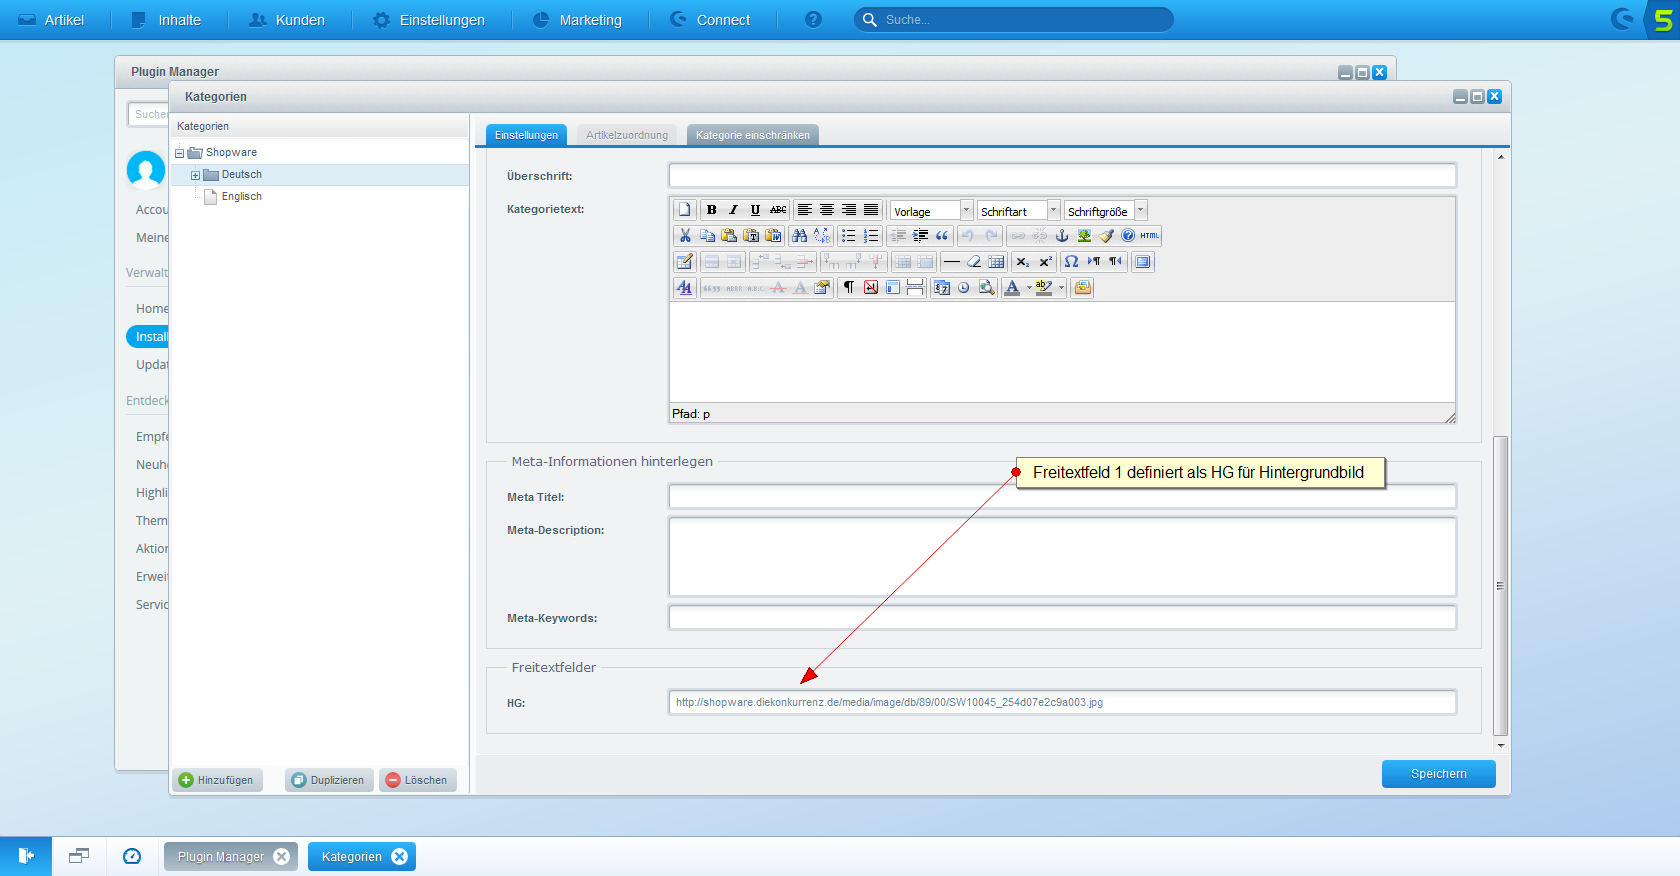Apply text color with the A button
The image size is (1680, 876).
[x=1012, y=288]
